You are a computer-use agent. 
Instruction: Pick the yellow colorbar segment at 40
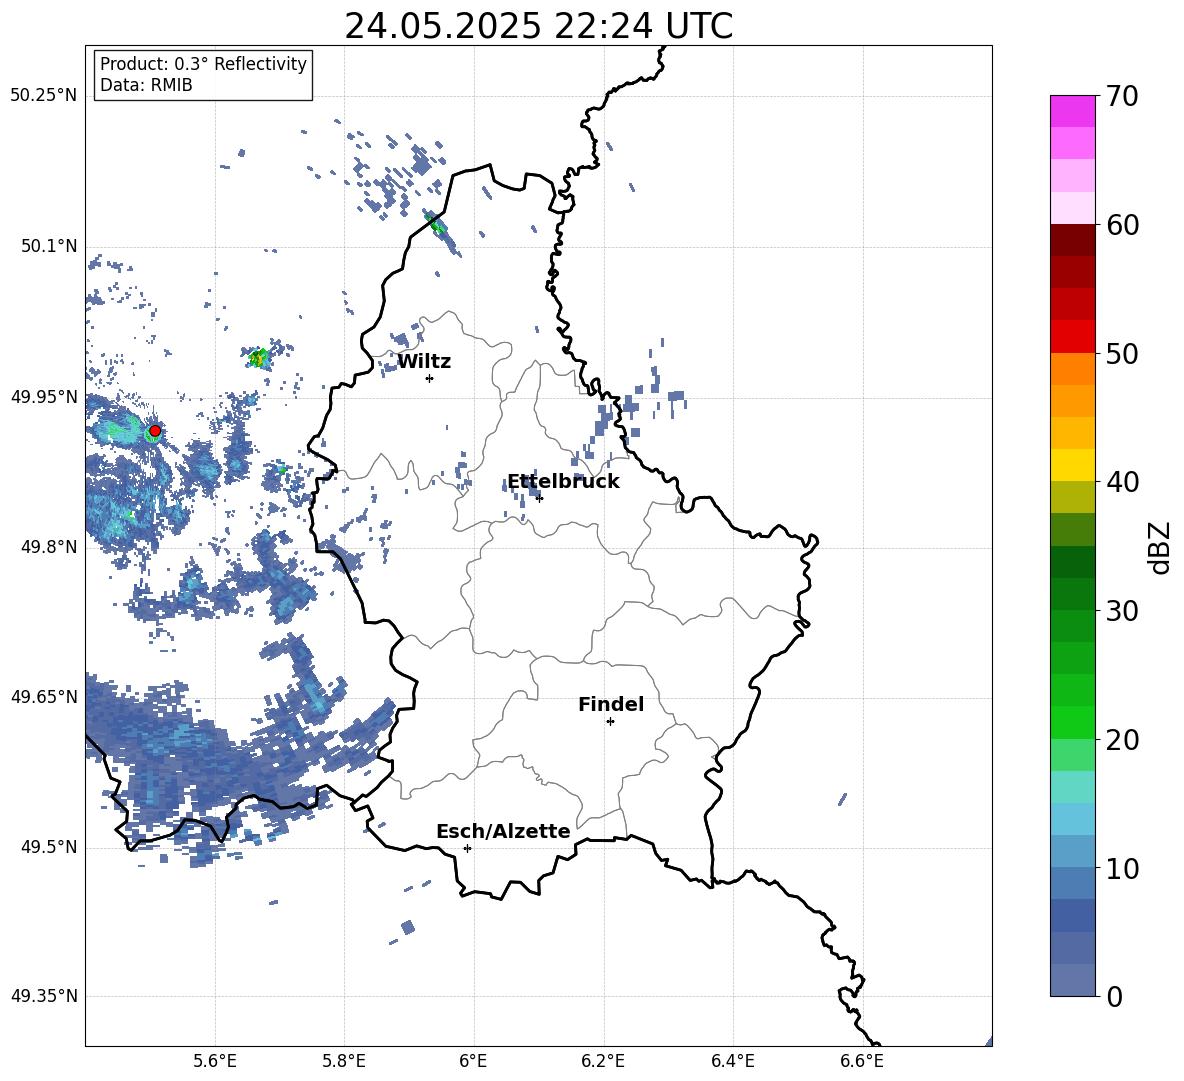(1072, 465)
